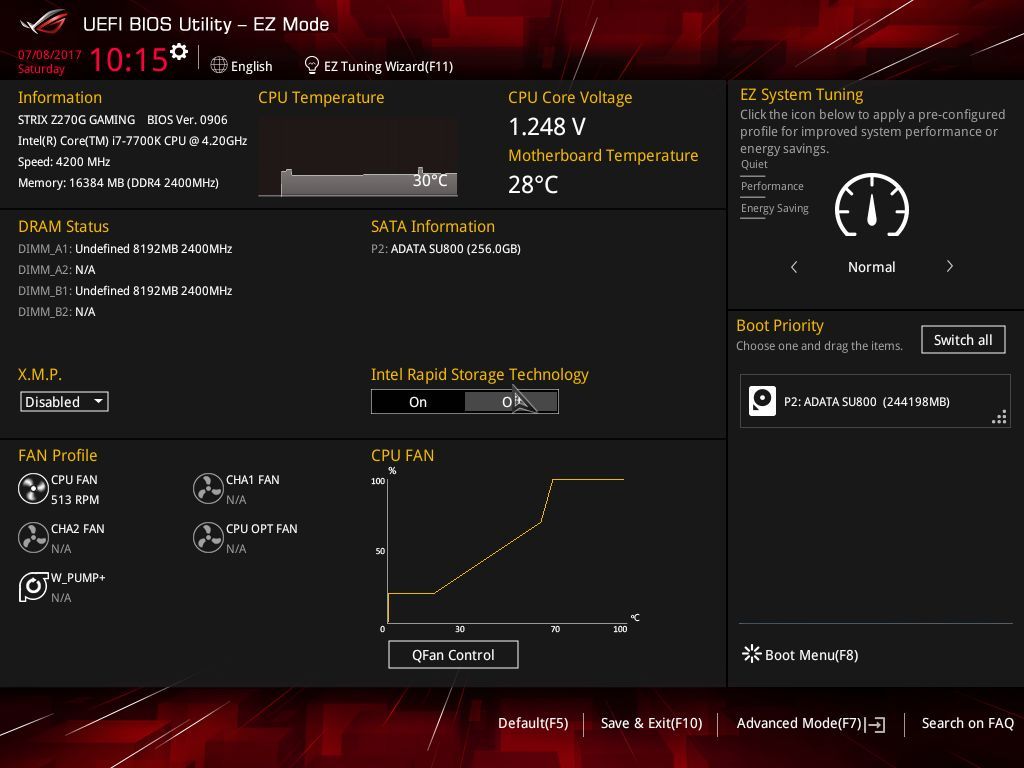
Task: Click SATA P2: ADATA SU800 (256.0GB) entry
Action: click(x=446, y=249)
